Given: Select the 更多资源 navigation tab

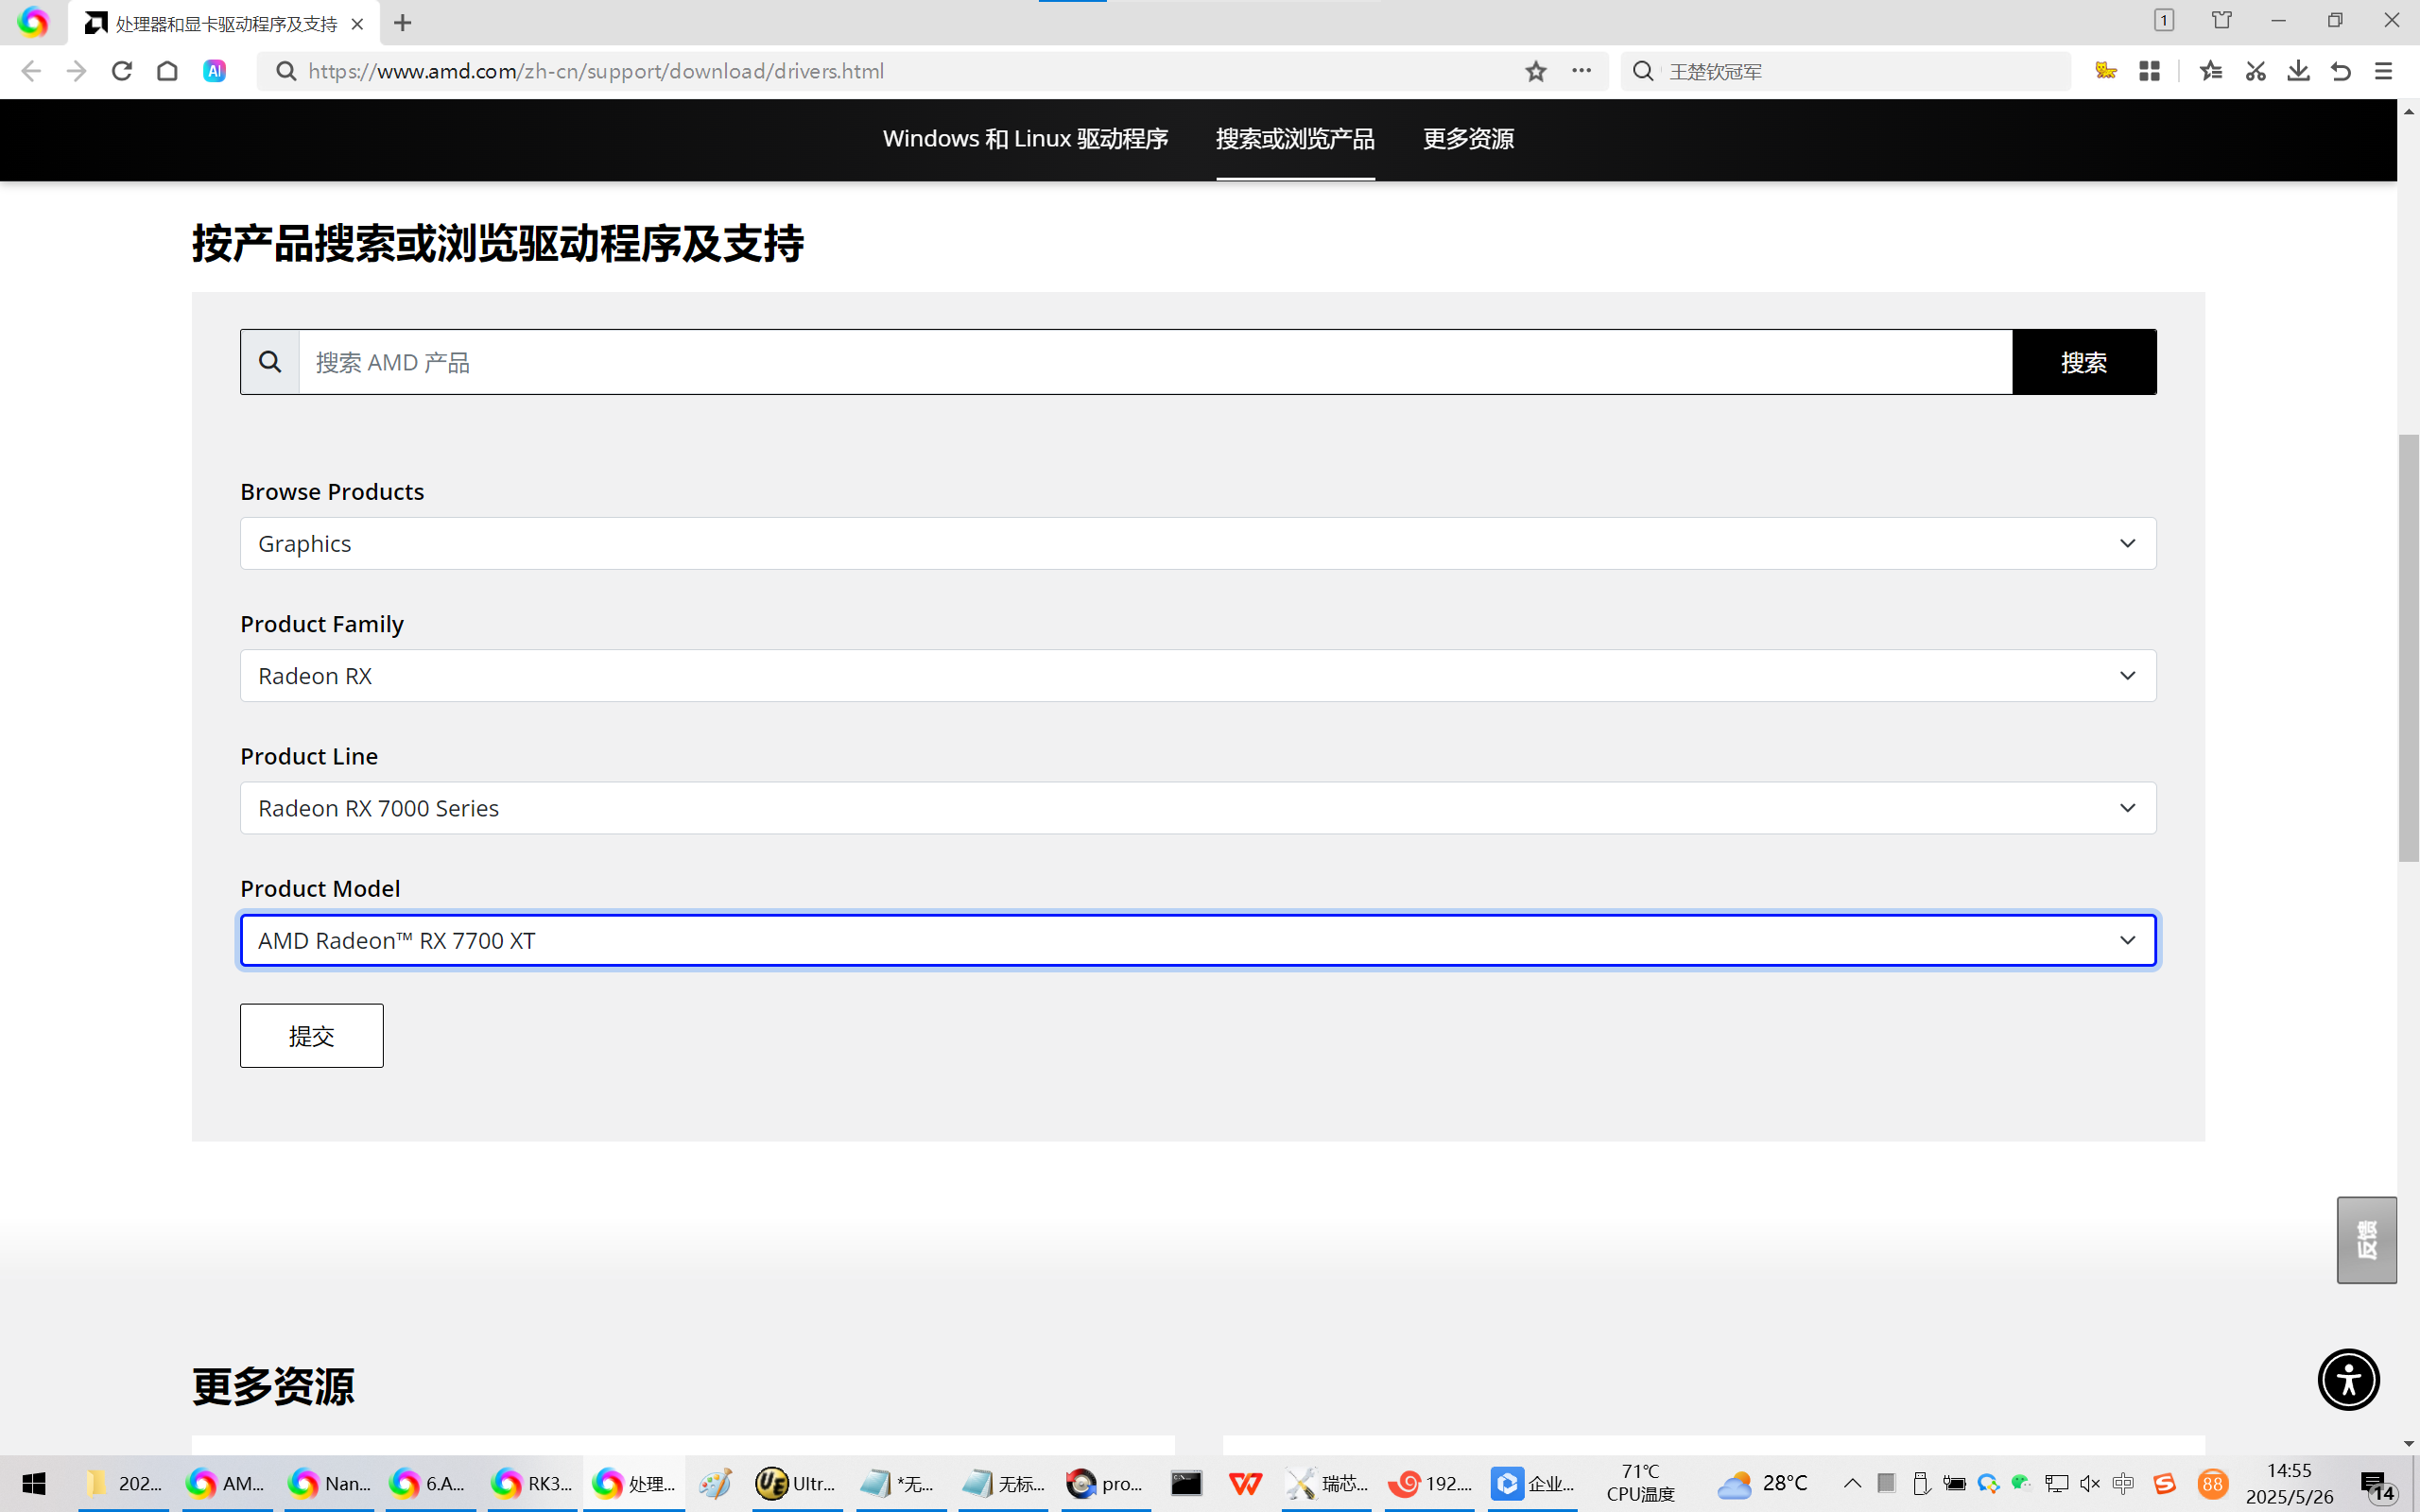Looking at the screenshot, I should [1467, 139].
